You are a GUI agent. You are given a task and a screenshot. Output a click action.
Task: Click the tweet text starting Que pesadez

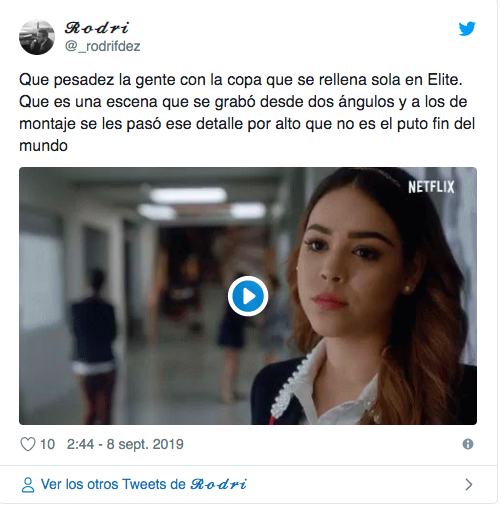tap(247, 113)
